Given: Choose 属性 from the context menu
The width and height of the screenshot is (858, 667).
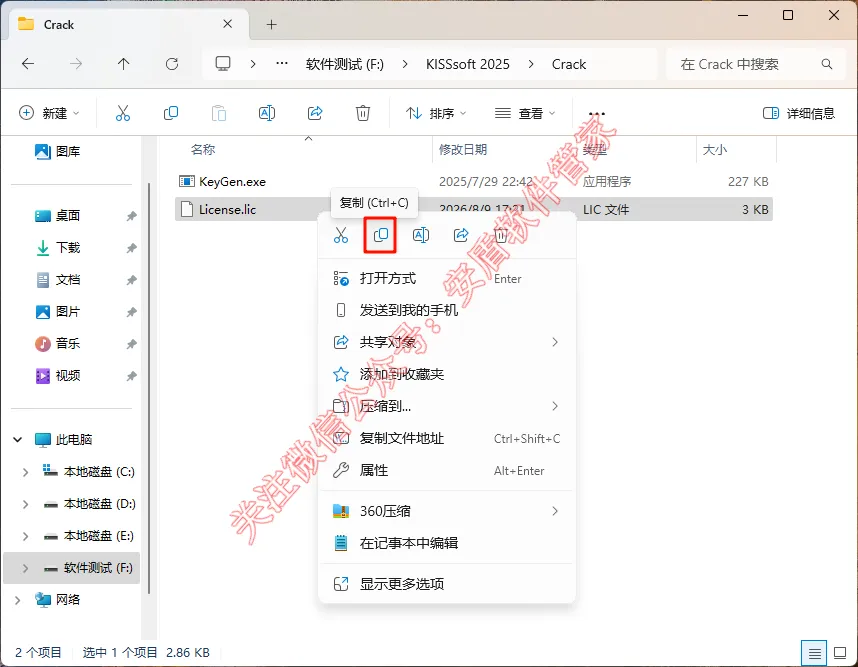Looking at the screenshot, I should 447,471.
